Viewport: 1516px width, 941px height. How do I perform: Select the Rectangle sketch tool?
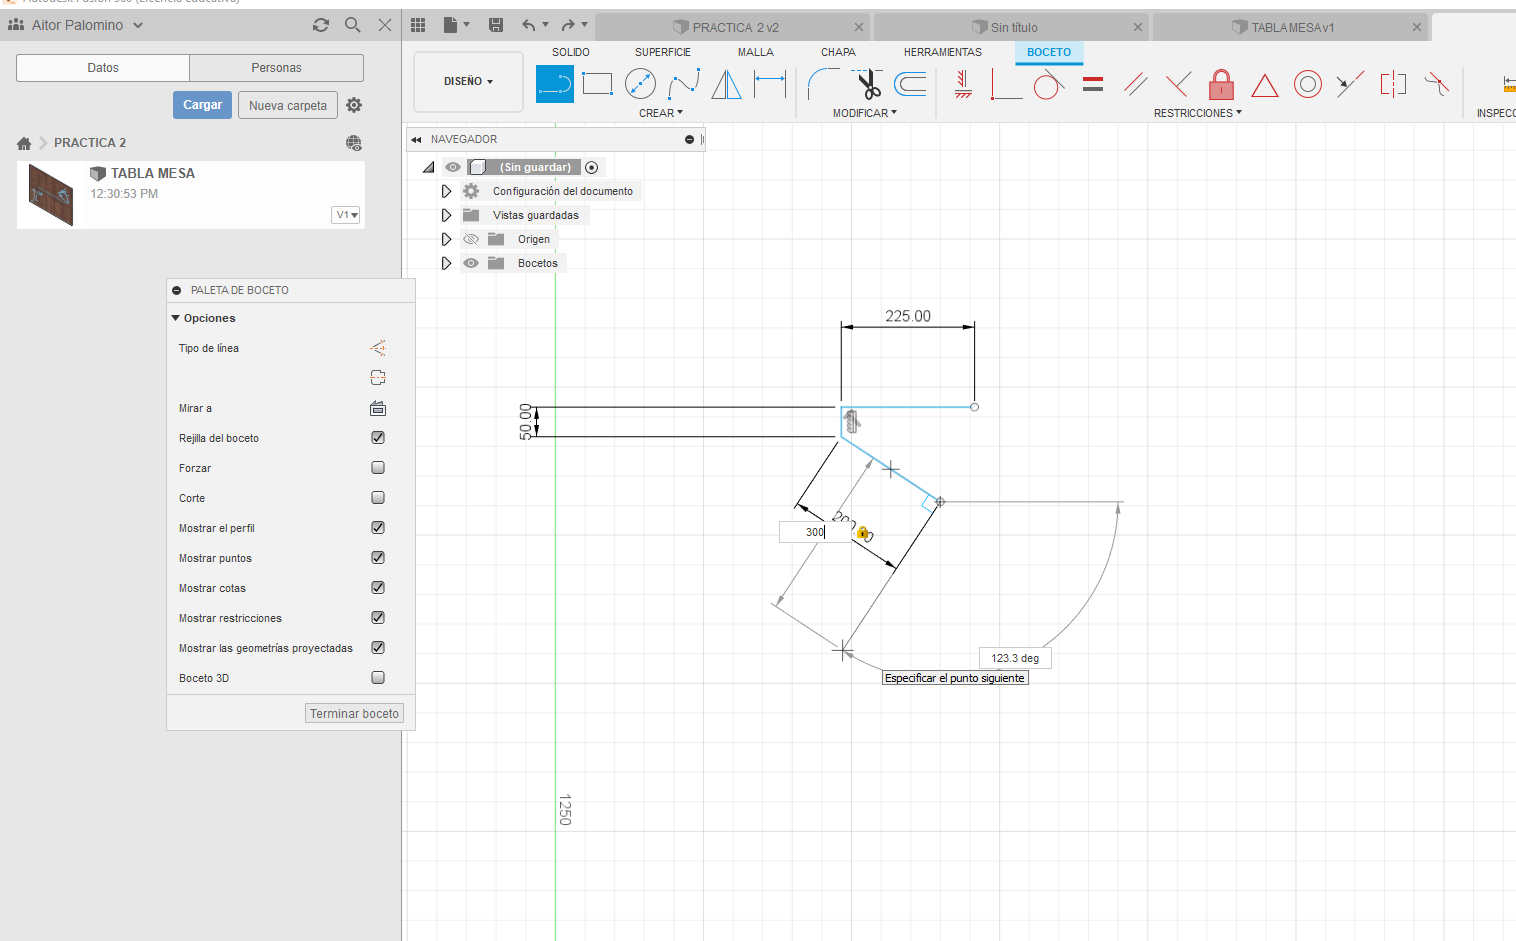pyautogui.click(x=597, y=84)
